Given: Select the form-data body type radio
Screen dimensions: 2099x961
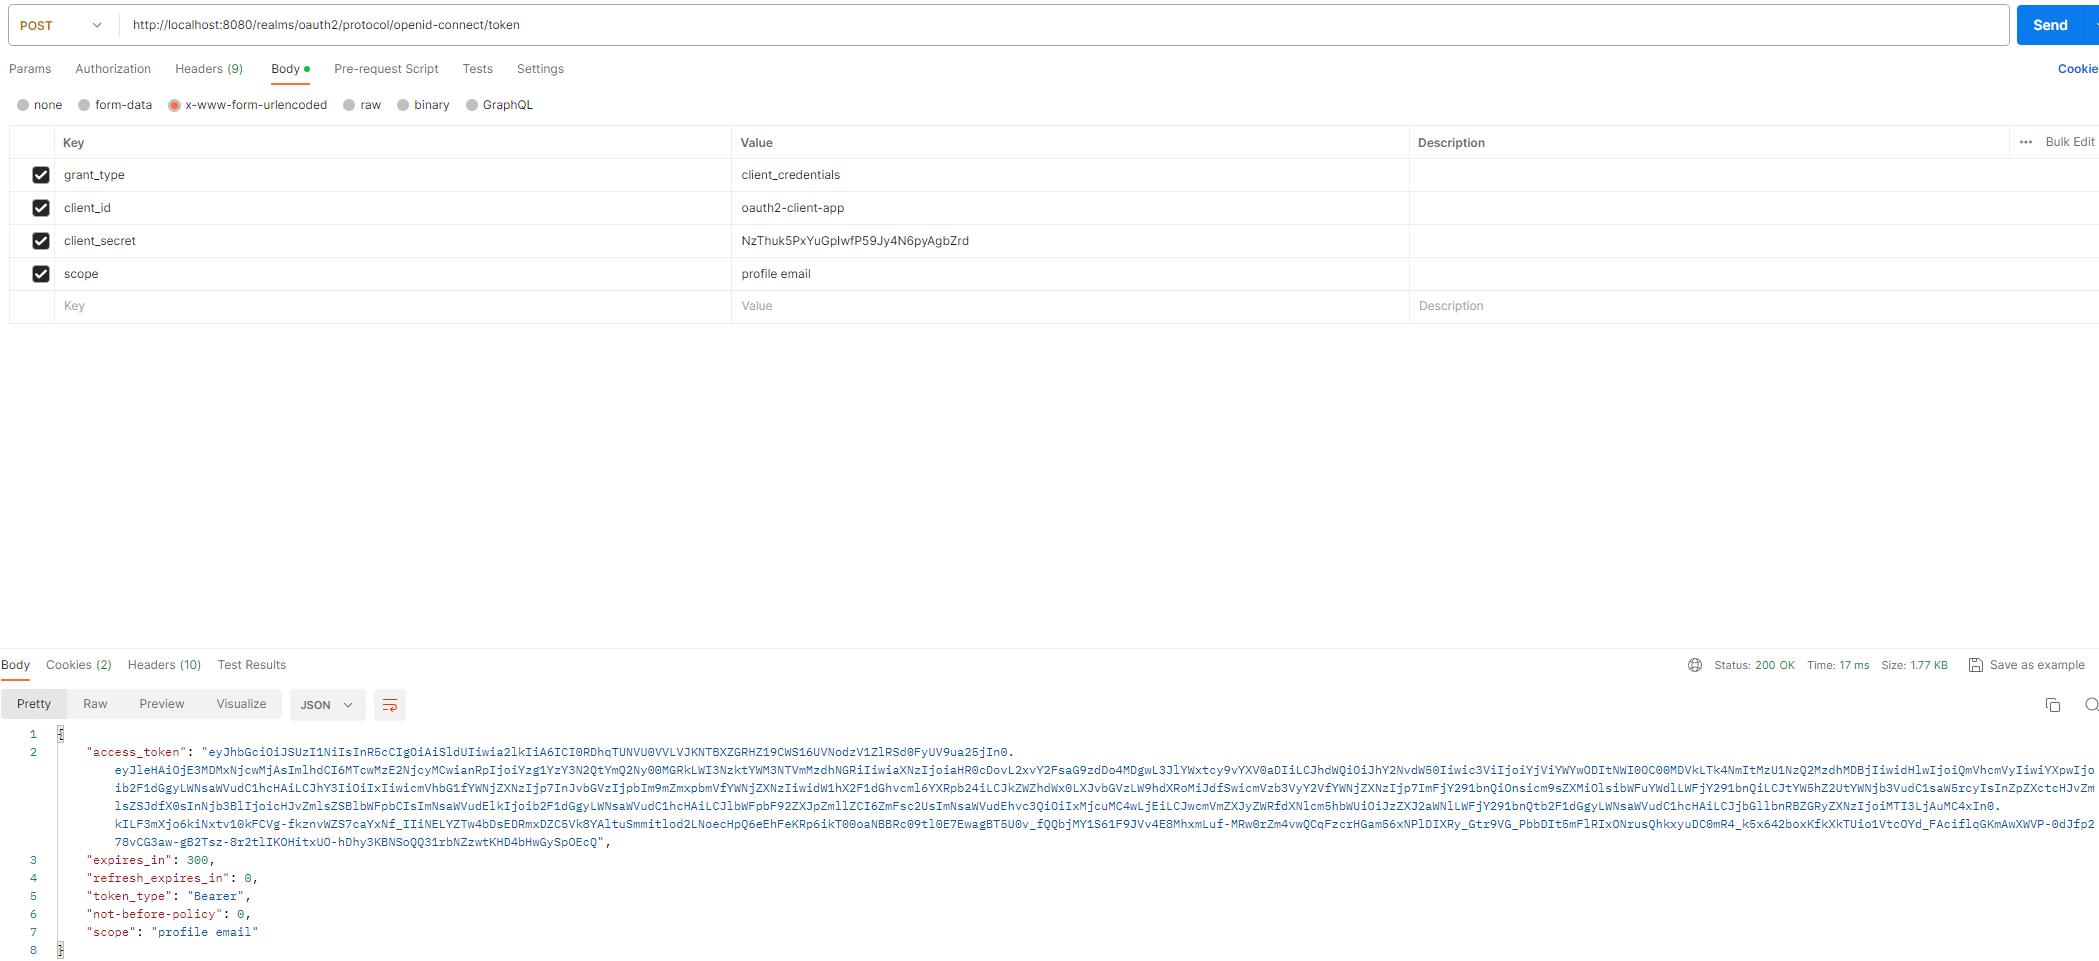Looking at the screenshot, I should coord(84,105).
